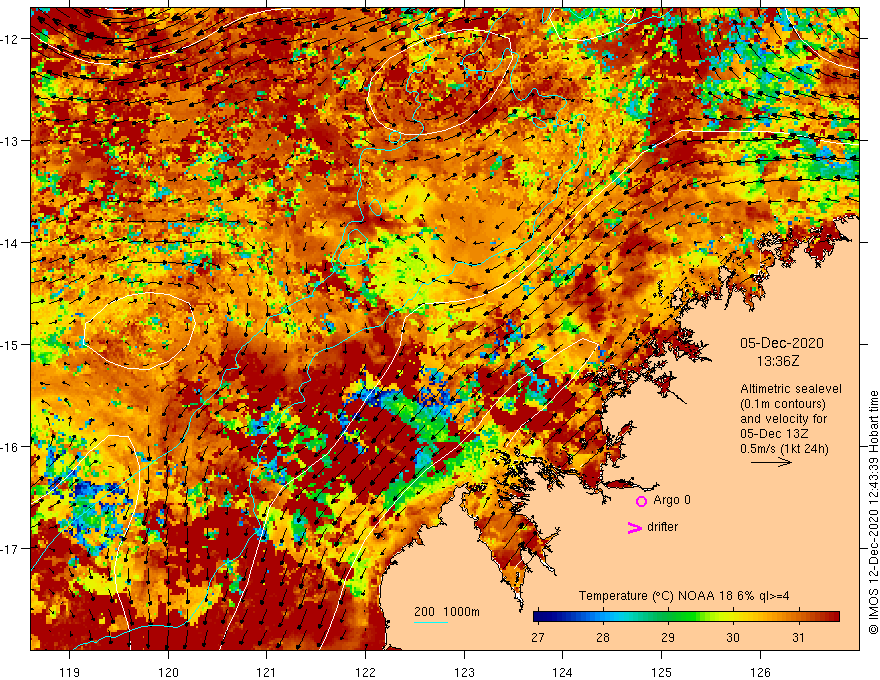Click the IMOS copyright timestamp text
This screenshot has height=680, width=880.
point(873,512)
